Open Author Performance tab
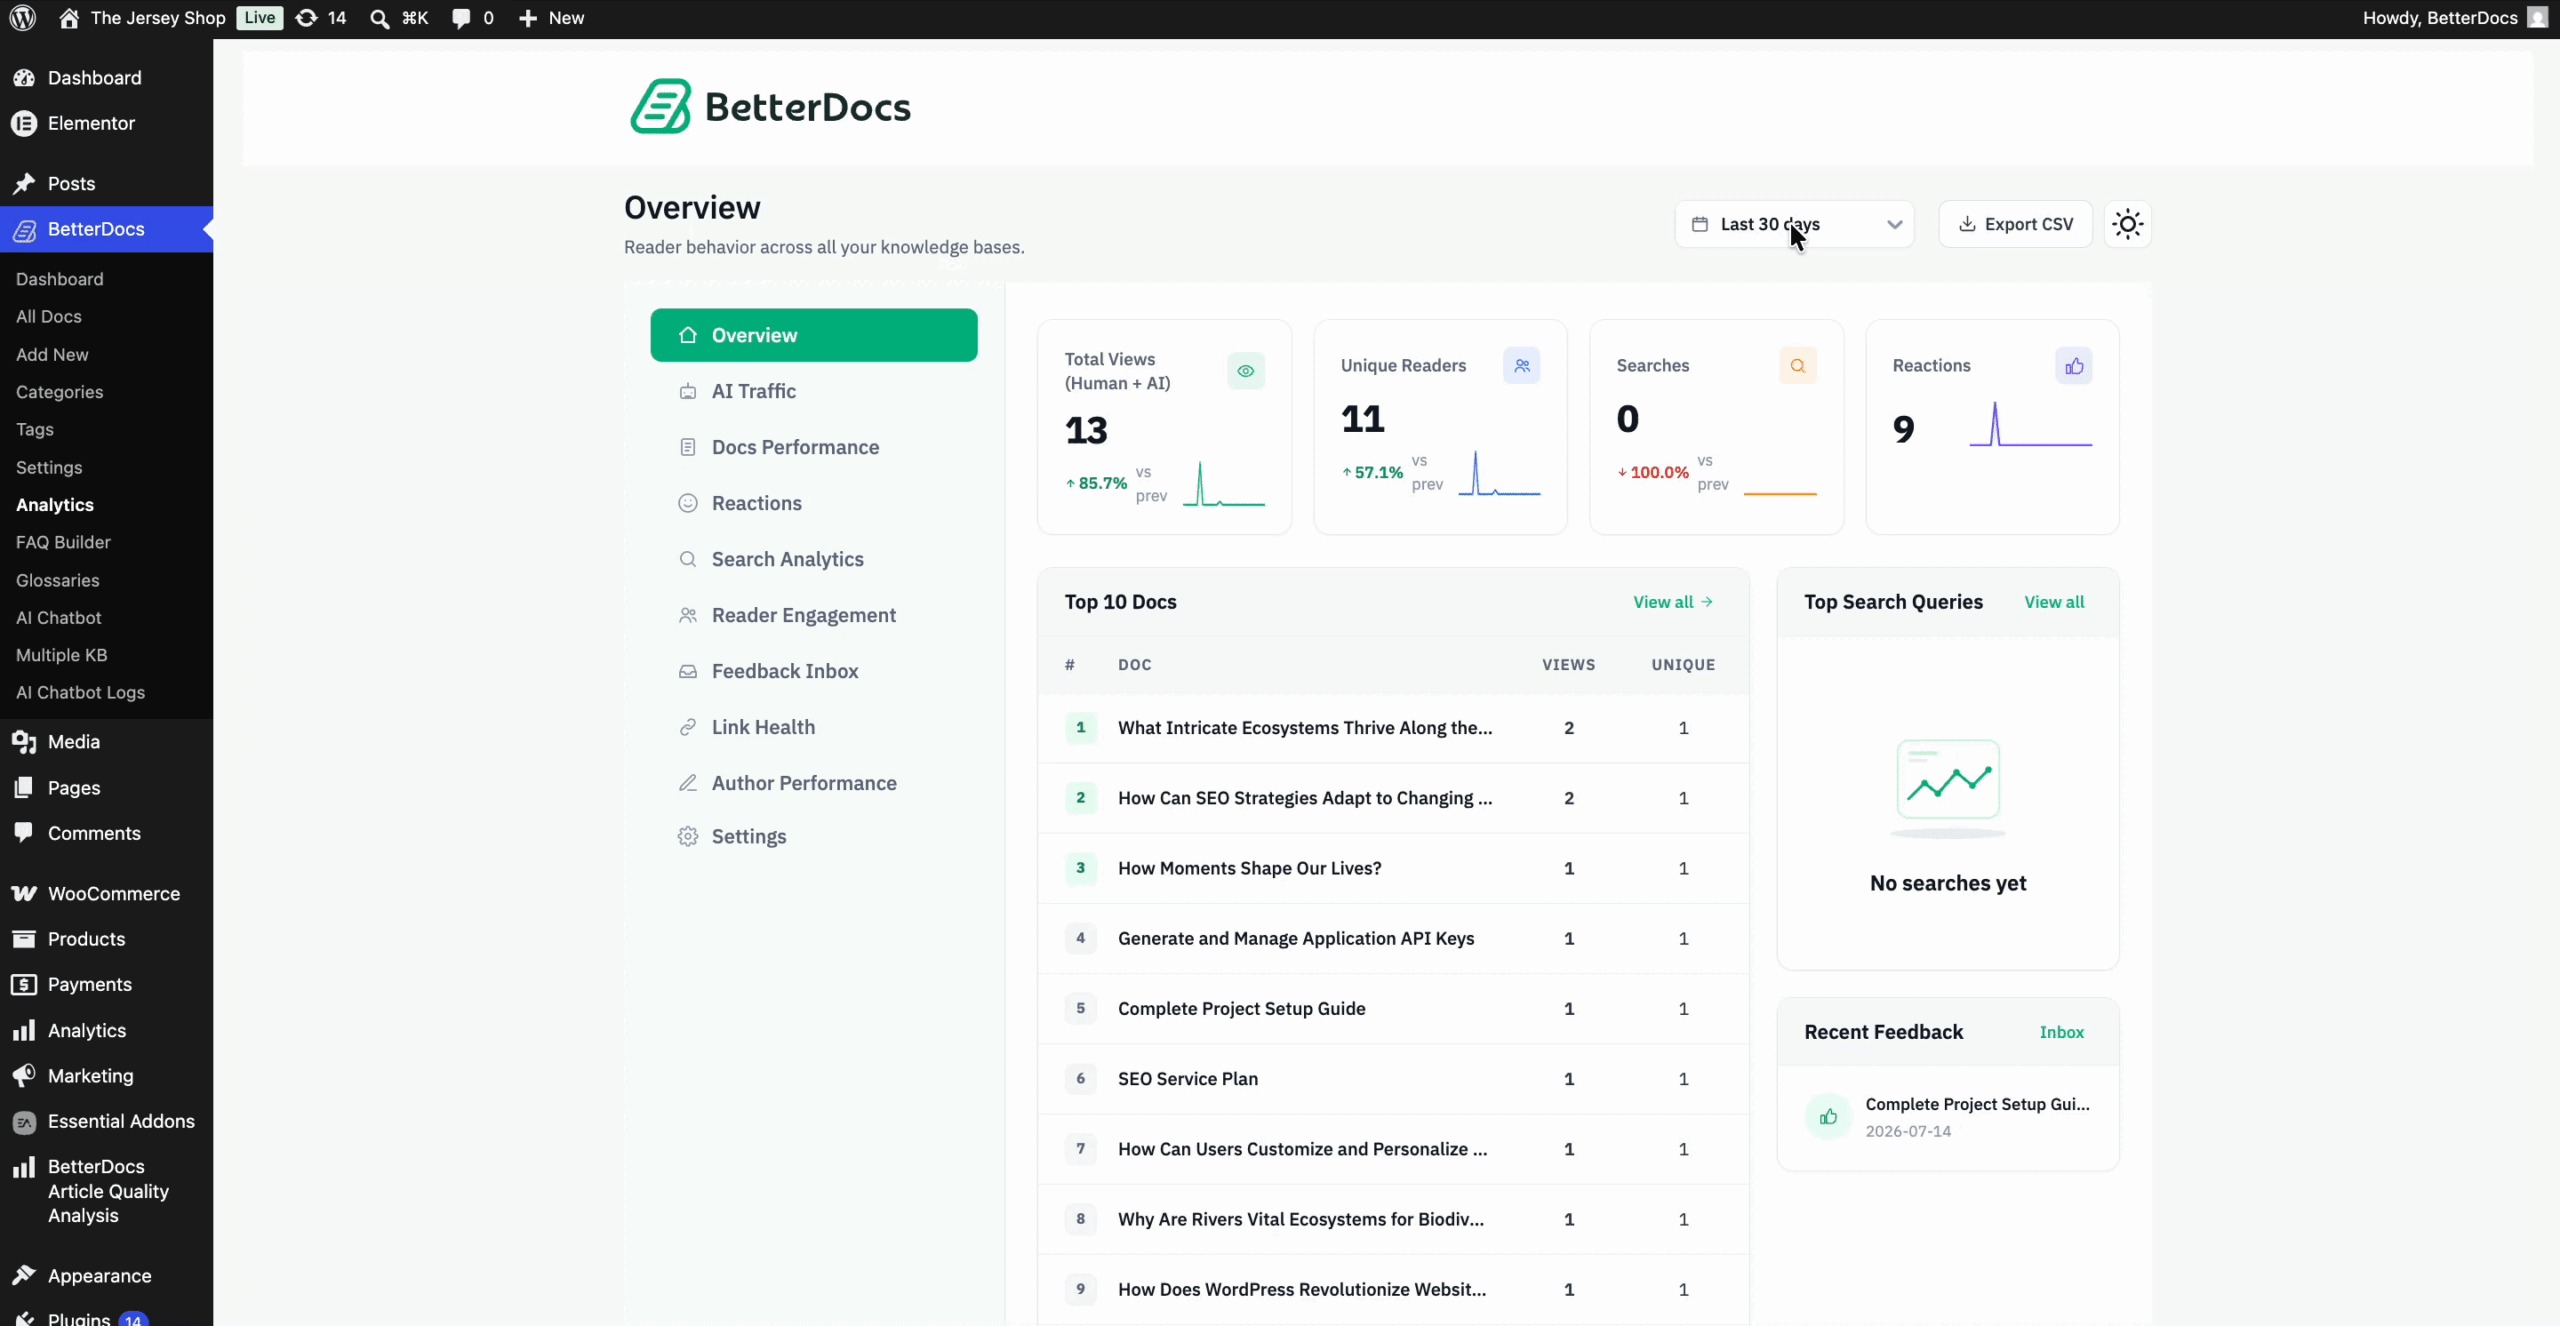2560x1326 pixels. pyautogui.click(x=813, y=783)
